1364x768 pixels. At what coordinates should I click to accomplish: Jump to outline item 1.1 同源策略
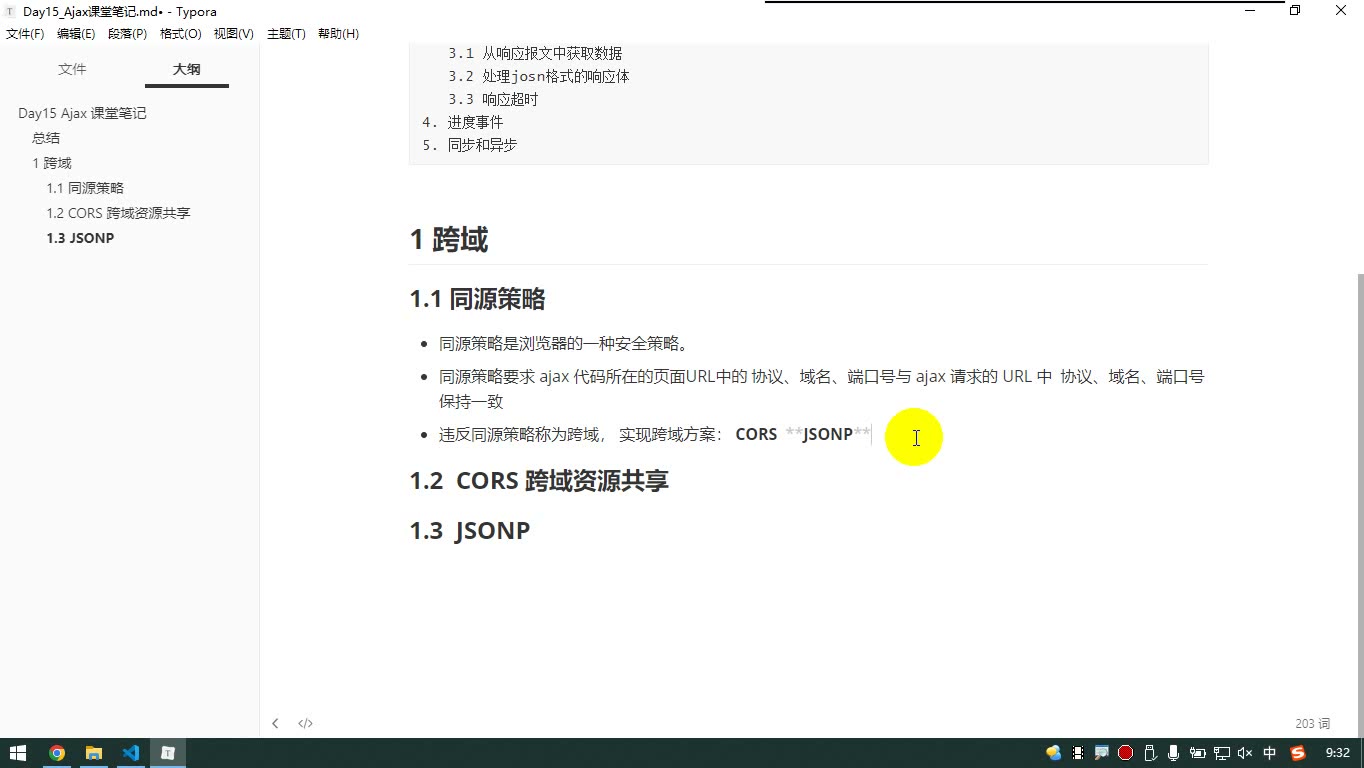coord(85,188)
